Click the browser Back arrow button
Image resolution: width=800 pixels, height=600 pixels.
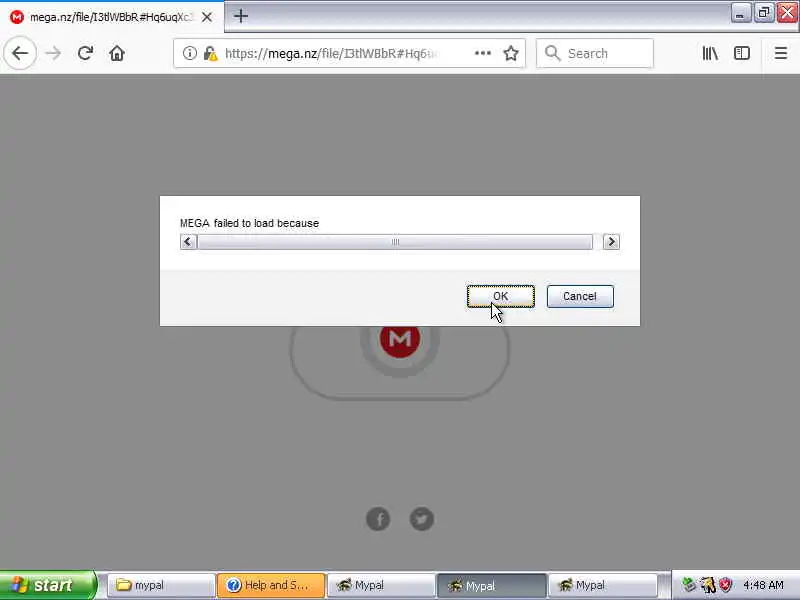pyautogui.click(x=20, y=53)
